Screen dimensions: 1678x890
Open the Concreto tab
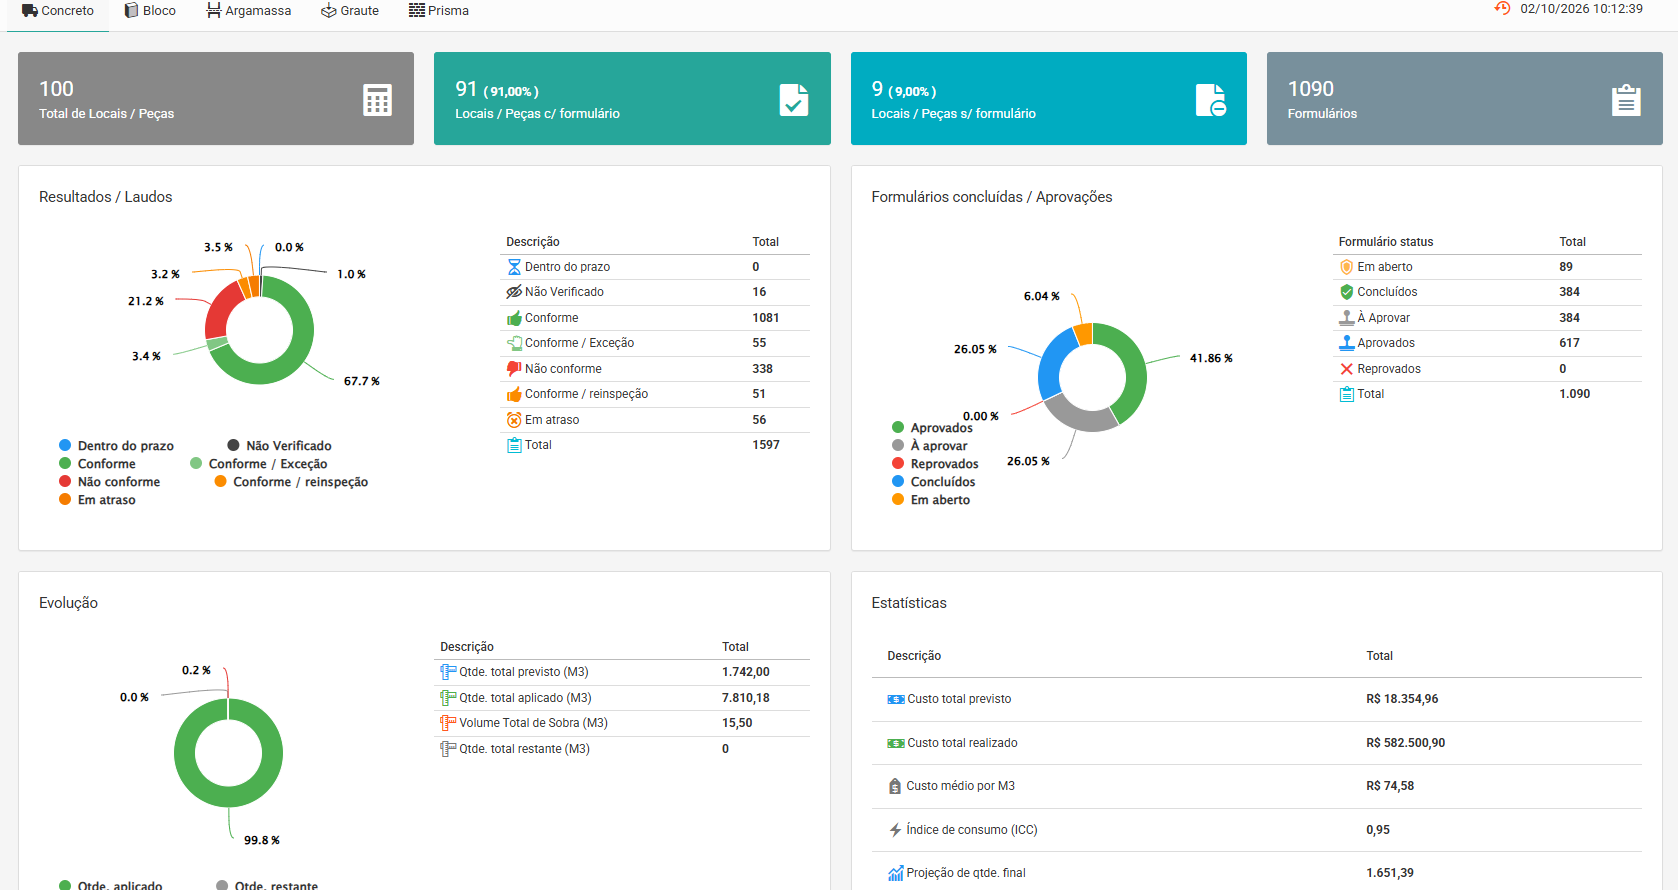(x=58, y=11)
